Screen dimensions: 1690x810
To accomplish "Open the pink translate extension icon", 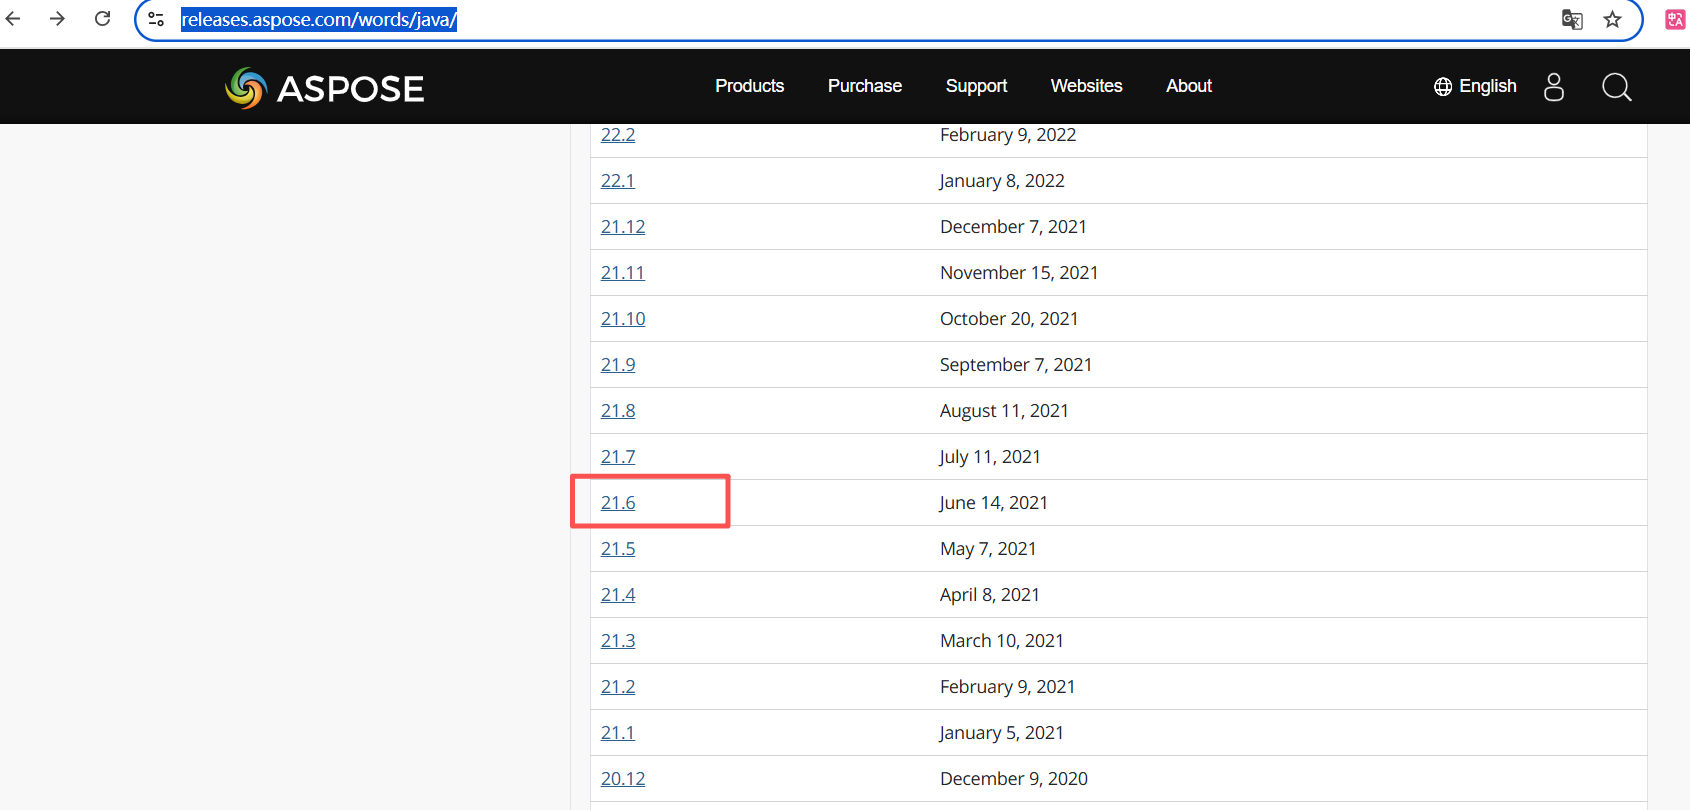I will tap(1675, 19).
